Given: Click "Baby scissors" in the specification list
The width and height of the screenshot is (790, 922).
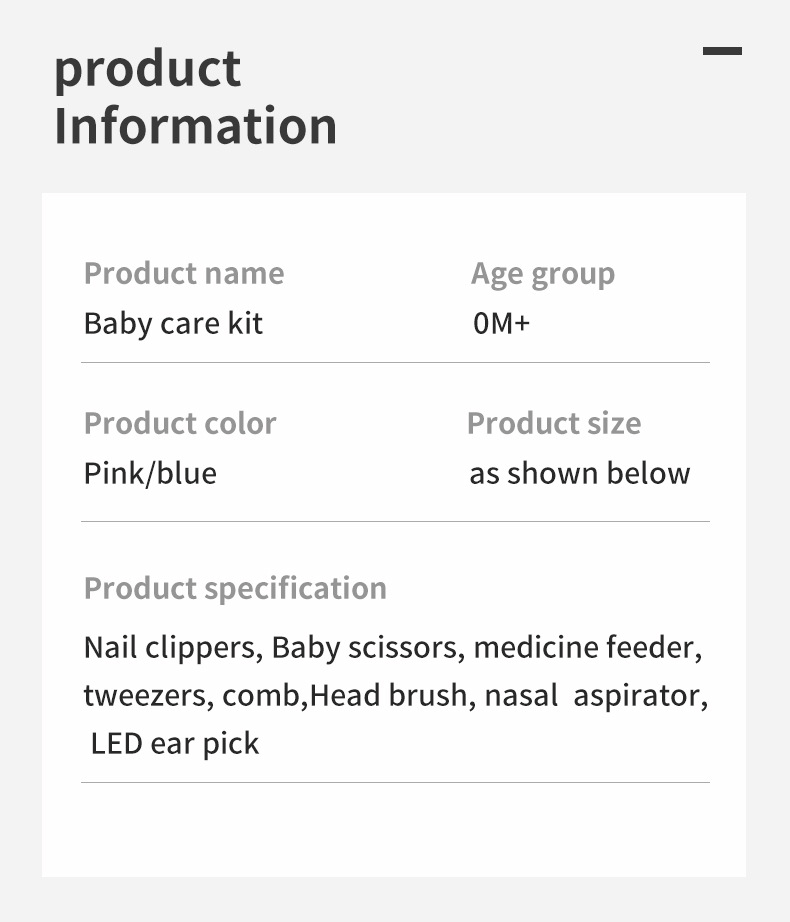Looking at the screenshot, I should (x=366, y=647).
